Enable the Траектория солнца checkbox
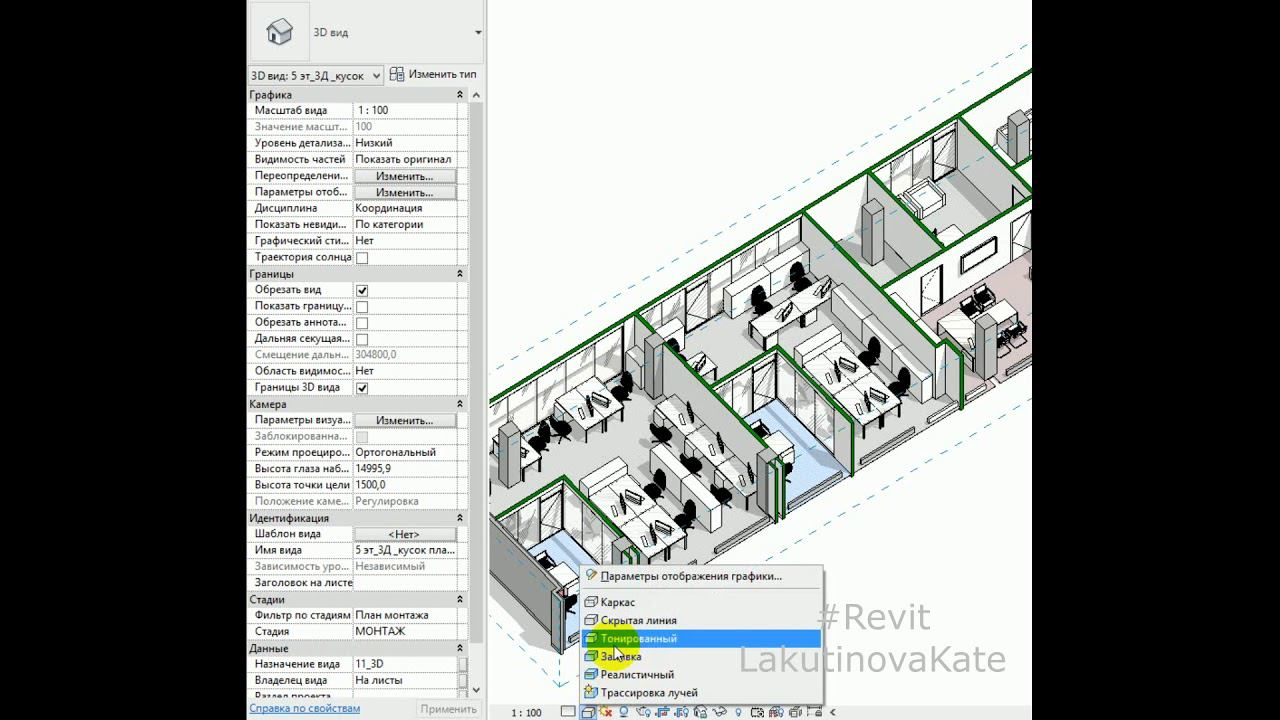The height and width of the screenshot is (720, 1280). tap(362, 258)
